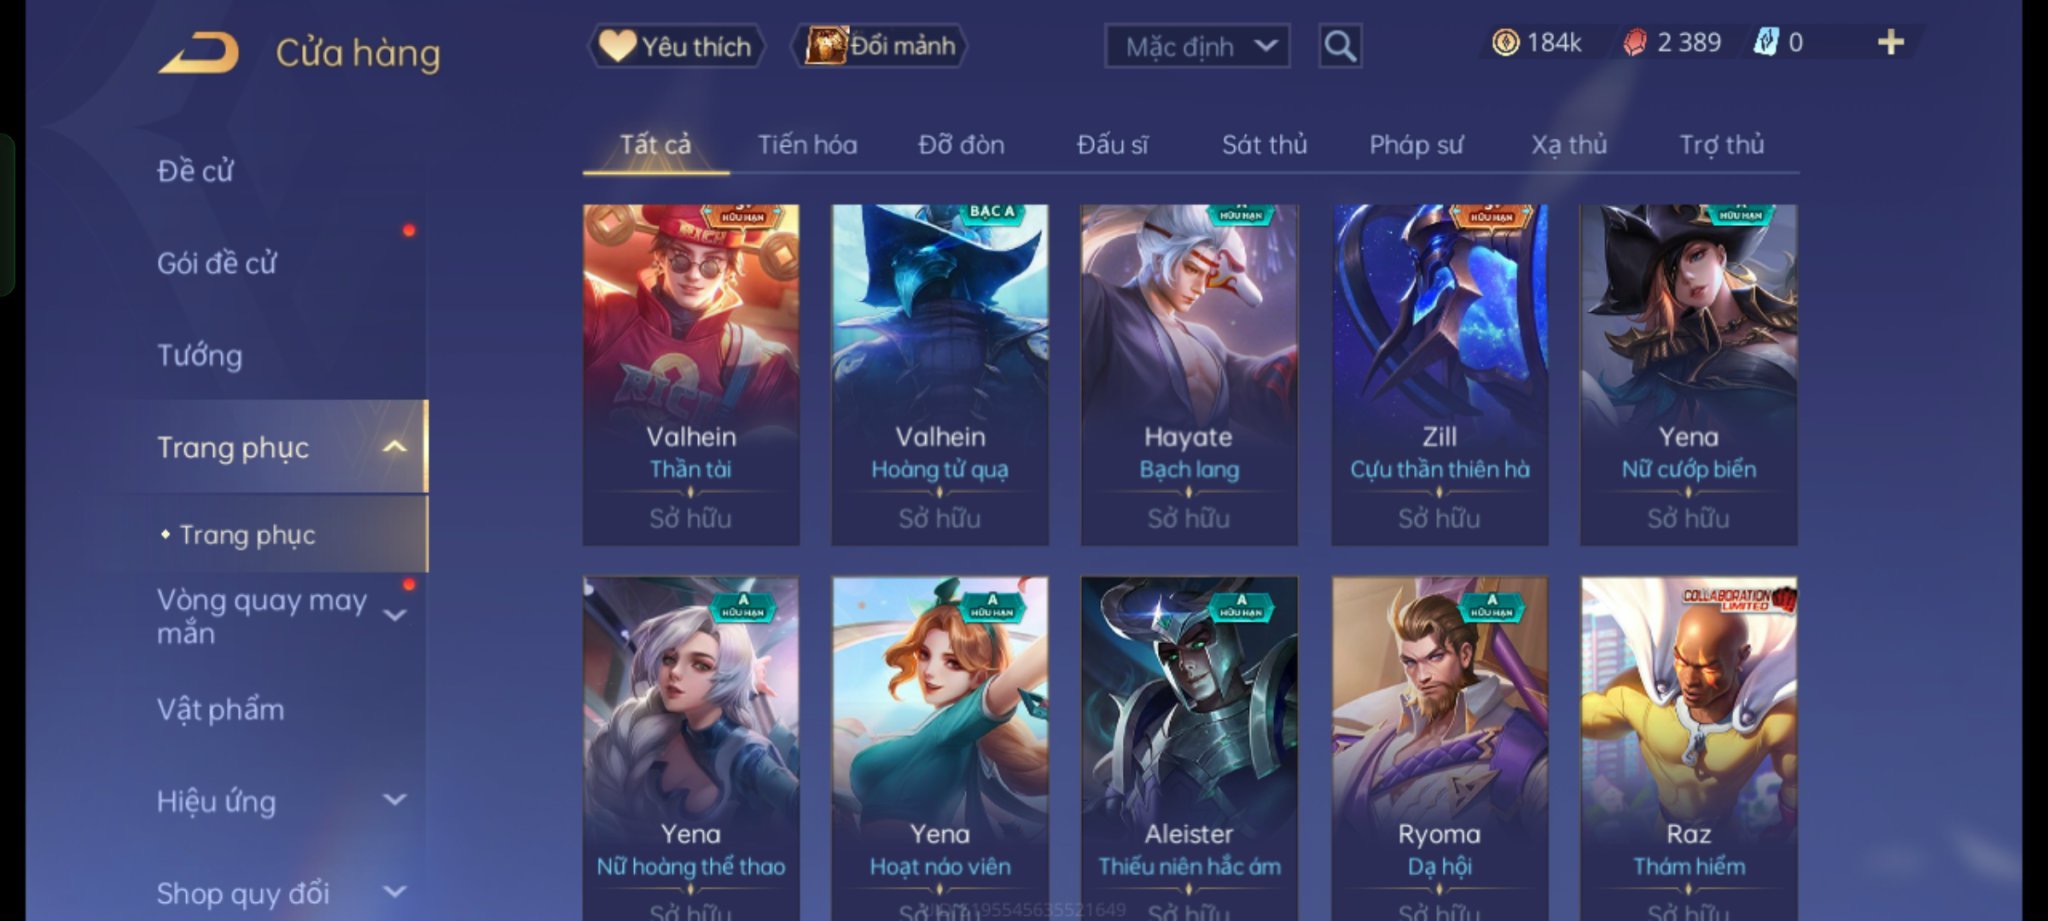
Task: Open Gói đề cử in sidebar
Action: [216, 263]
